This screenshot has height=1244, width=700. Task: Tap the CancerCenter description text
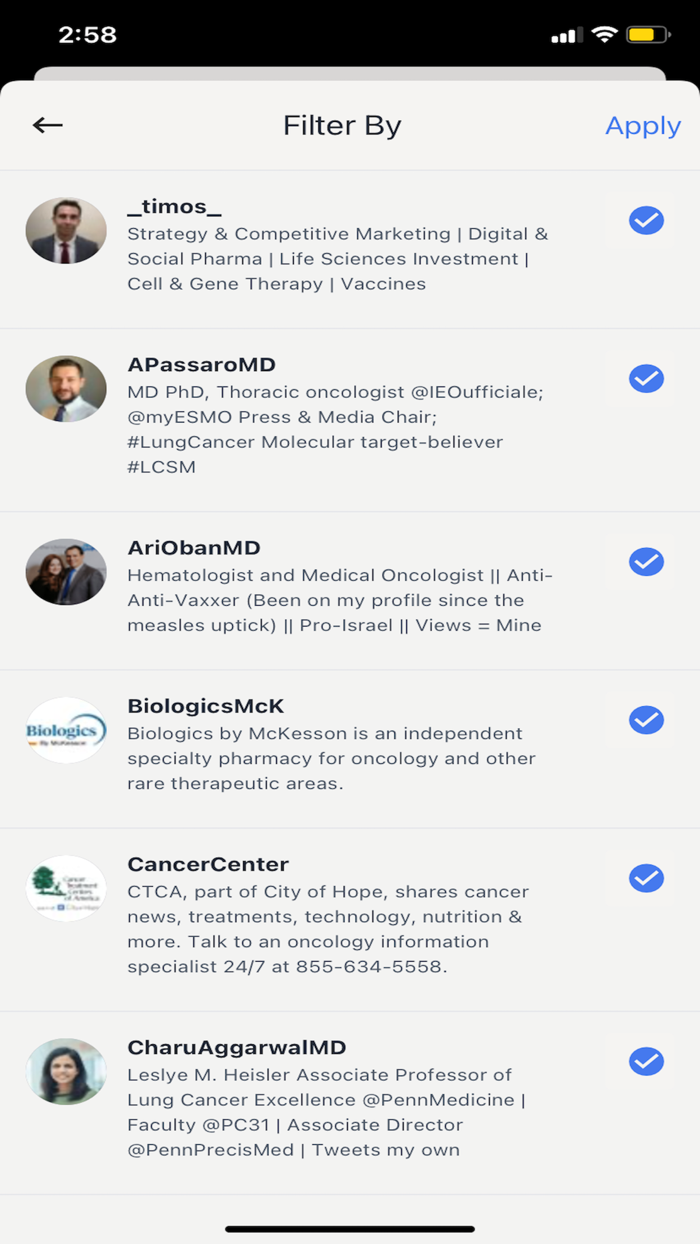[328, 929]
